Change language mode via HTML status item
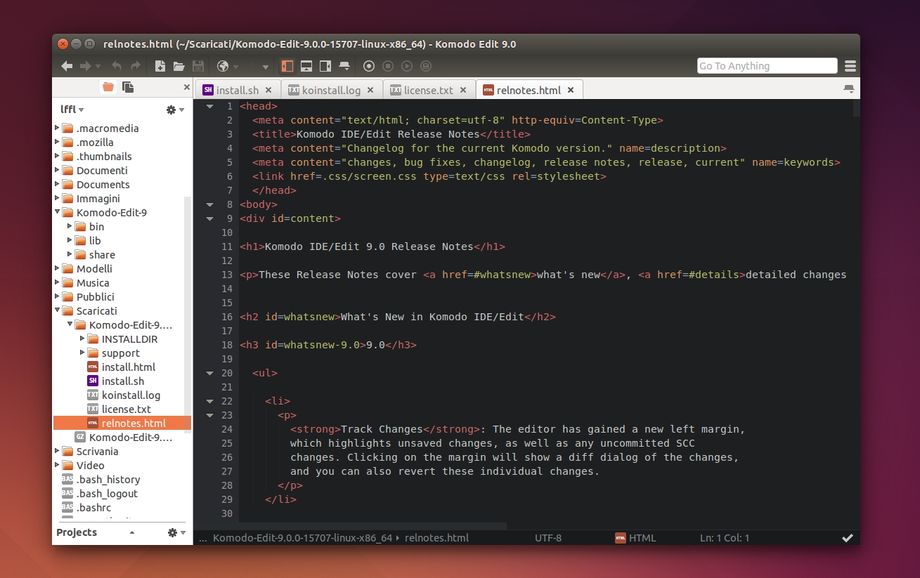Screen dimensions: 920x578 click(x=644, y=537)
